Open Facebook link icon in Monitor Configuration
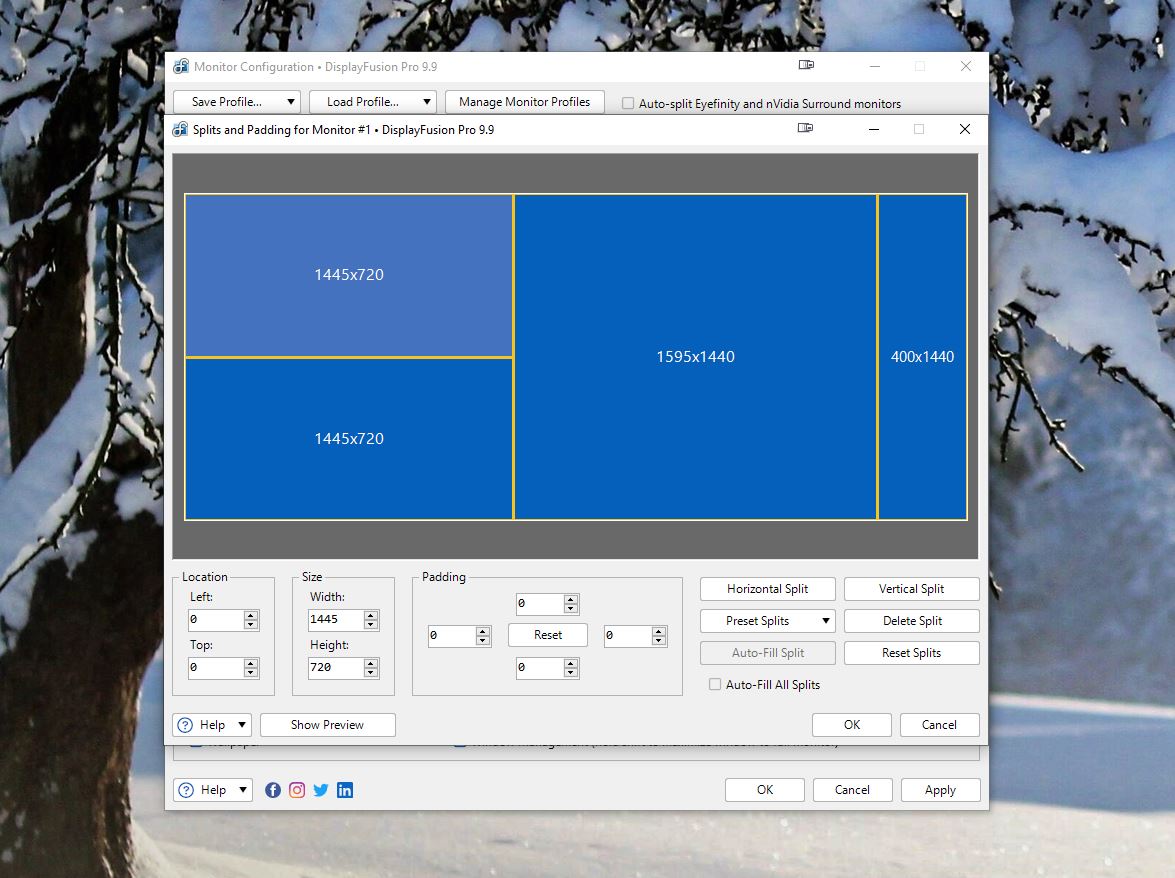This screenshot has height=878, width=1175. pos(273,790)
